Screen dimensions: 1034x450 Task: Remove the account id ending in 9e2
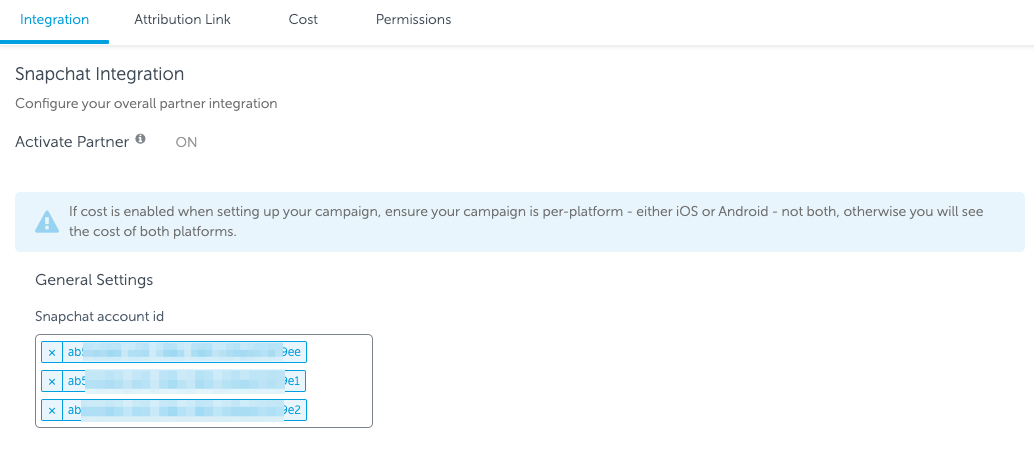pyautogui.click(x=52, y=410)
